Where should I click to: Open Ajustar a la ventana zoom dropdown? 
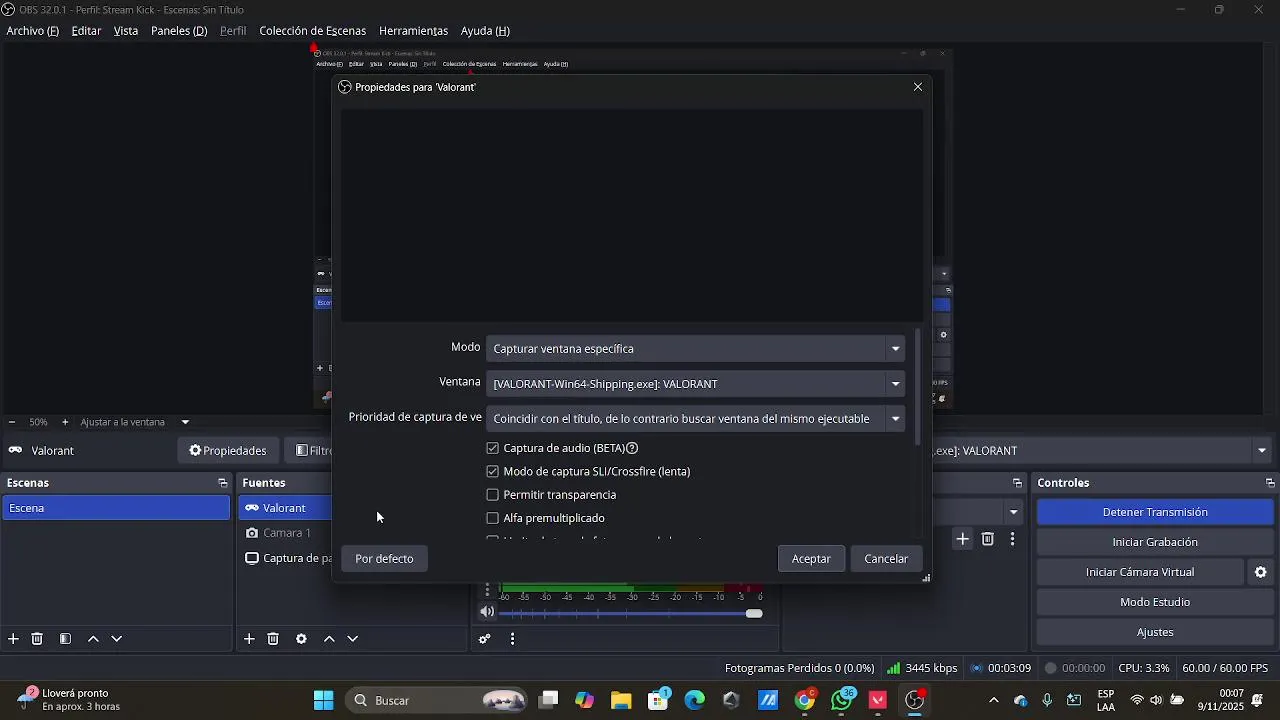(135, 422)
